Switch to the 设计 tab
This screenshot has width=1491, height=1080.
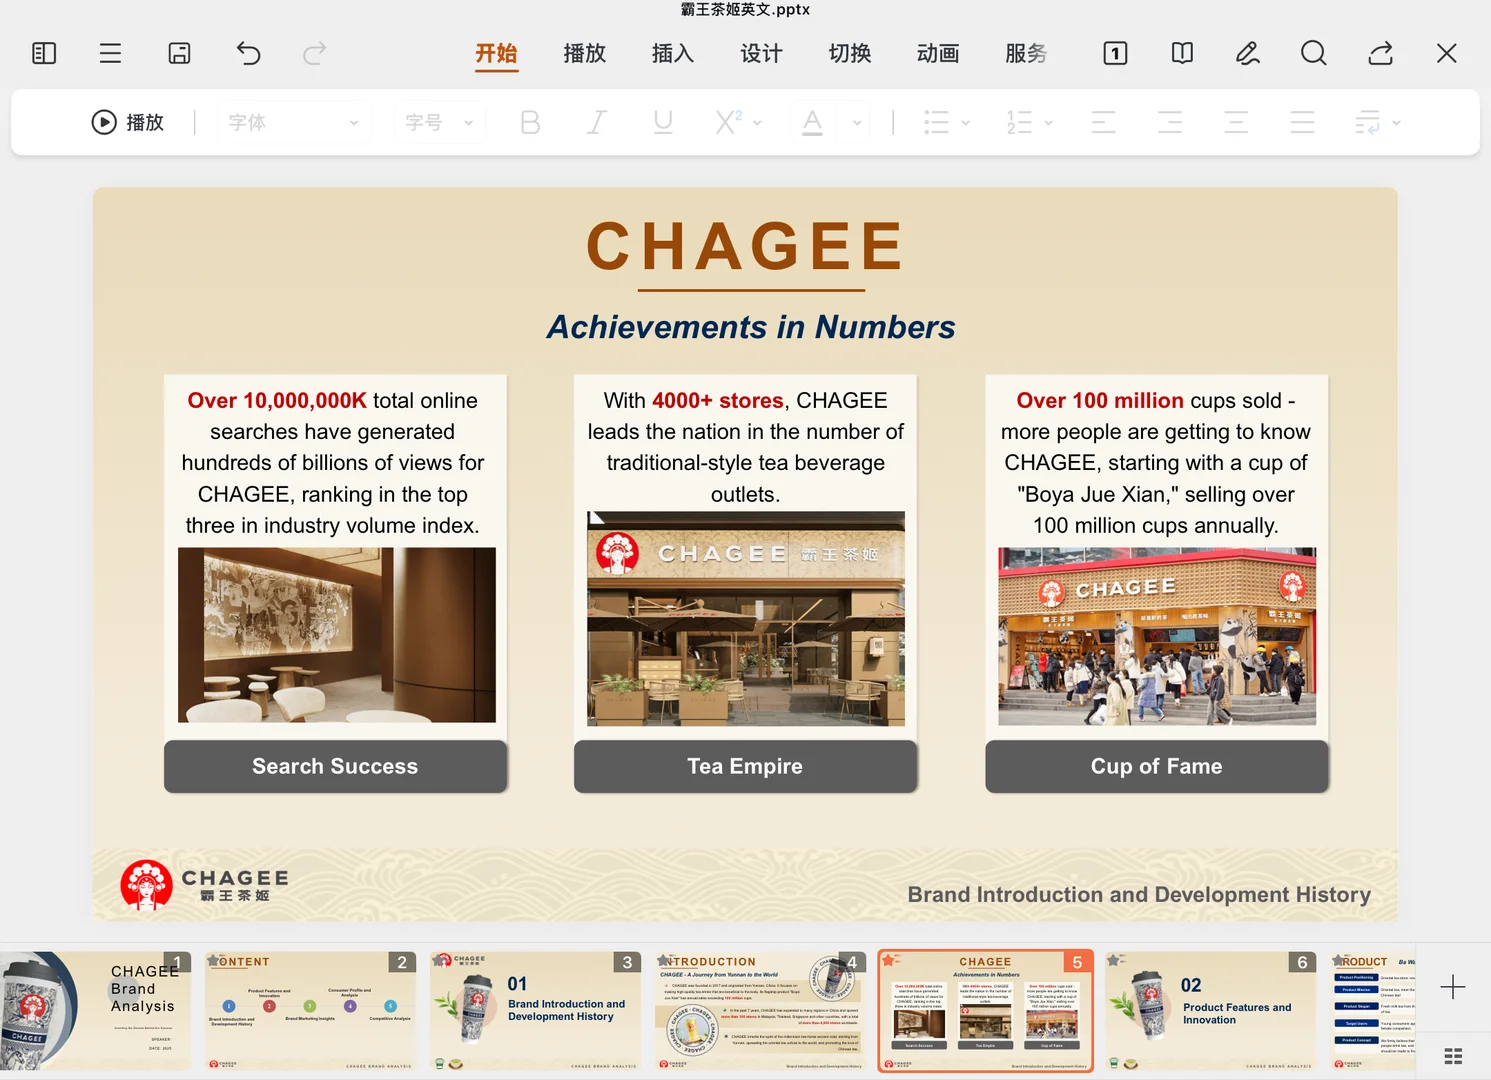pyautogui.click(x=761, y=53)
